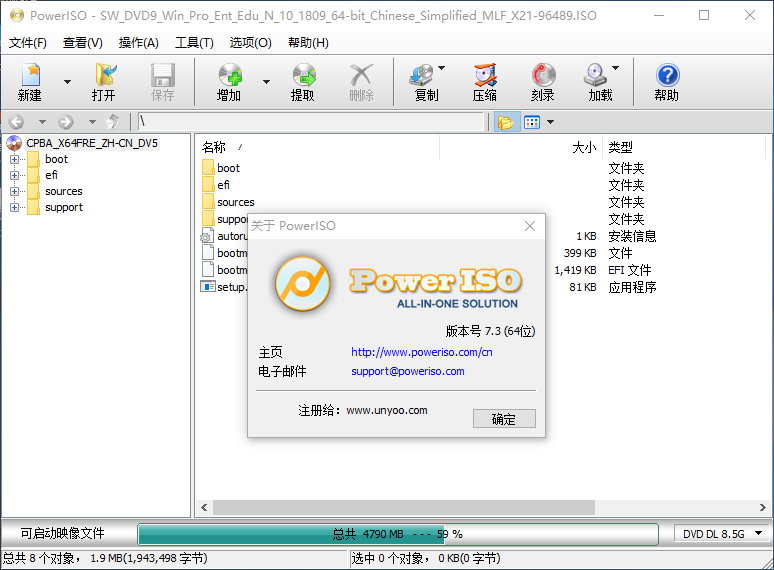Click the 确定 button in About dialog
This screenshot has height=570, width=774.
(504, 419)
